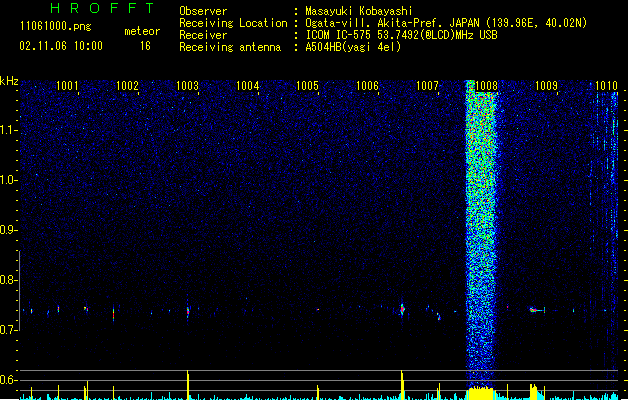629x400 pixels.
Task: Click time marker 1007
Action: tap(427, 86)
